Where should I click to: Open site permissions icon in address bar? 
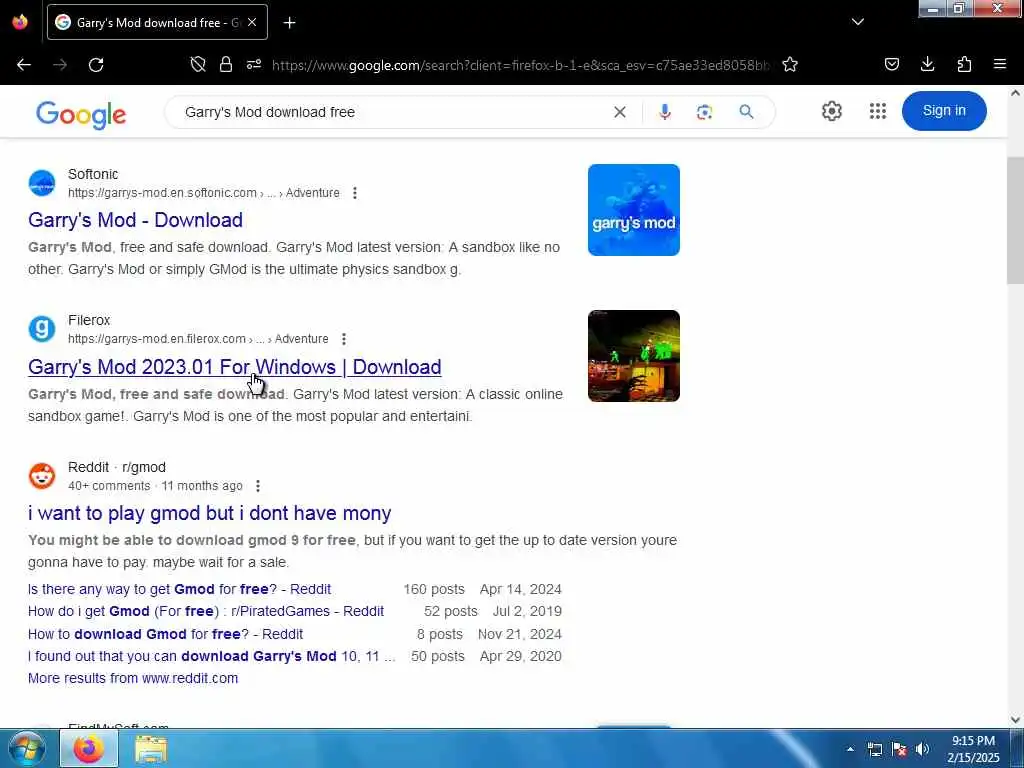[x=254, y=64]
